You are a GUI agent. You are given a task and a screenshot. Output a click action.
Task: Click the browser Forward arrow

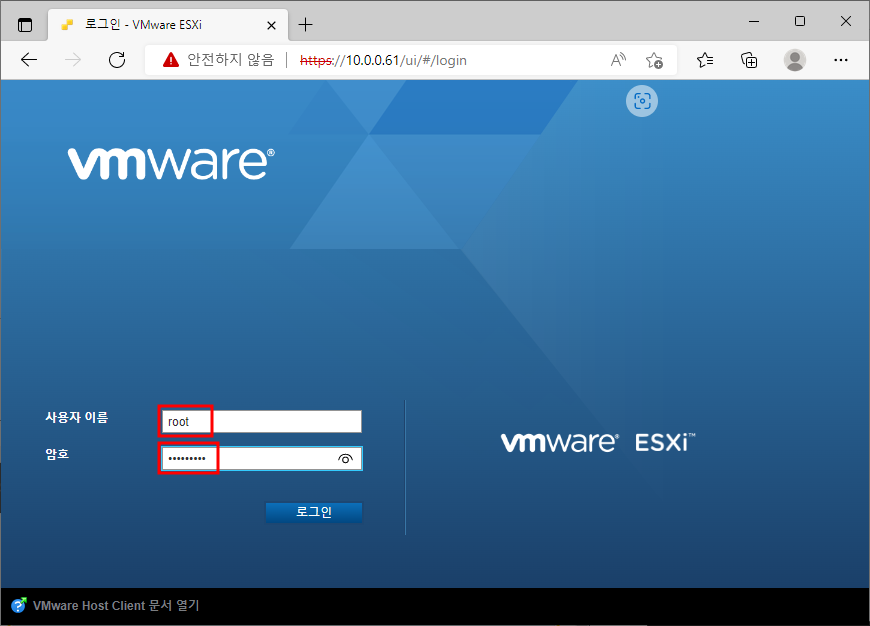(x=73, y=60)
